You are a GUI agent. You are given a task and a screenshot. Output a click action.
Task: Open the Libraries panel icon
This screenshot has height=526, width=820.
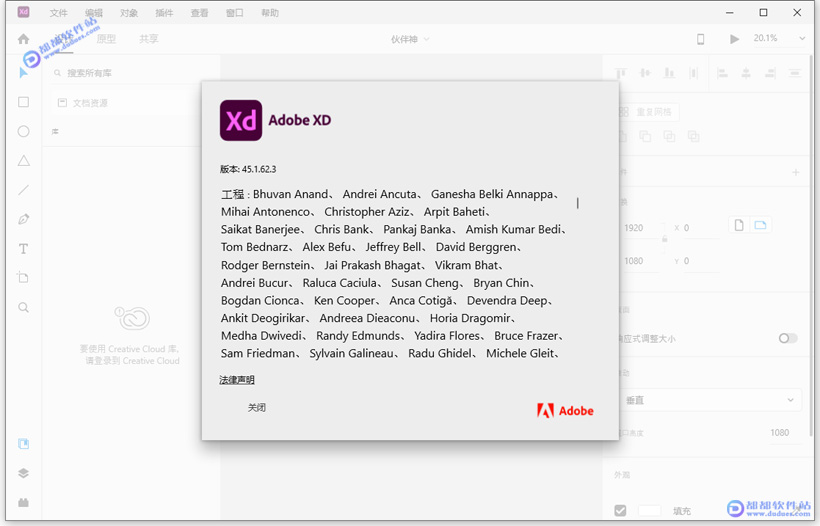click(x=24, y=444)
